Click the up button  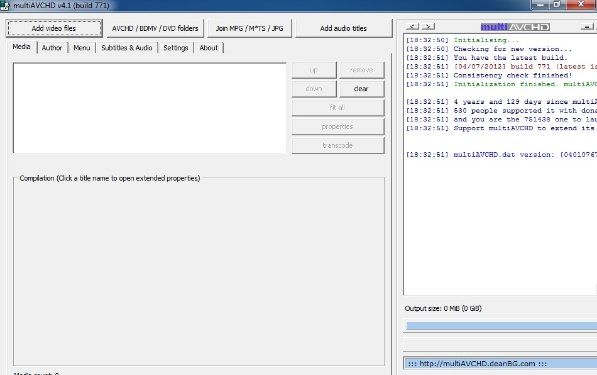[314, 70]
